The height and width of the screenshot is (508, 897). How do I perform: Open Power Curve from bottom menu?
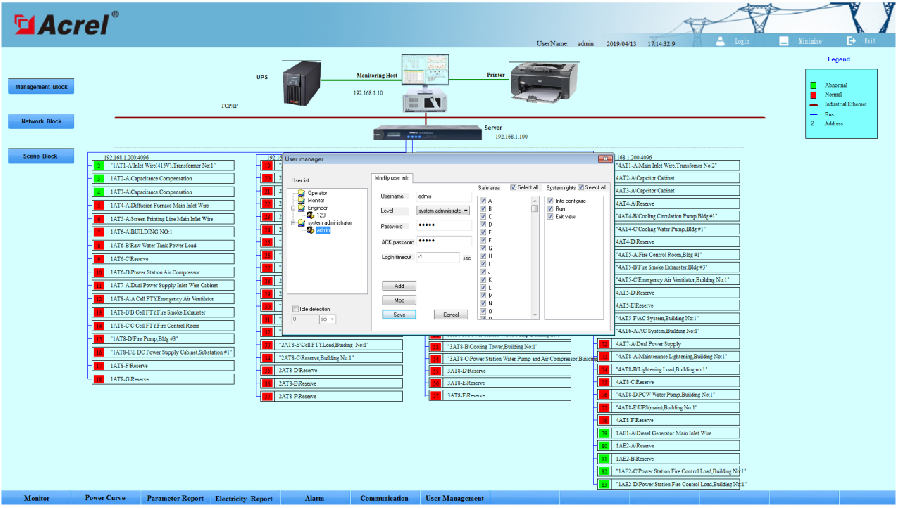pyautogui.click(x=105, y=498)
